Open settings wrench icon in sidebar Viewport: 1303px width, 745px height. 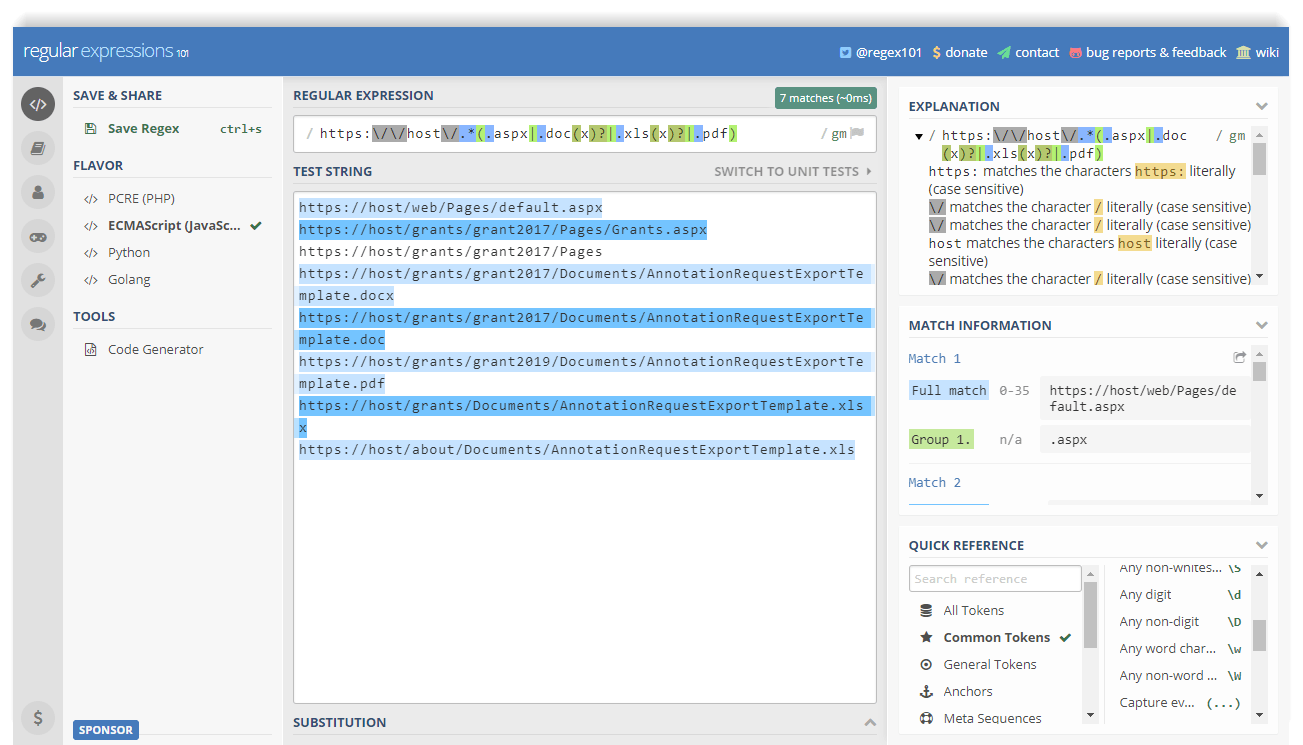(x=38, y=280)
